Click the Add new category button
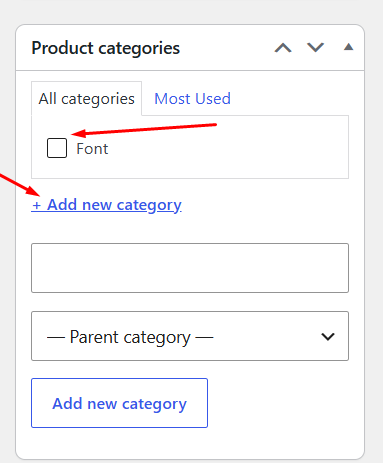Screen dimensions: 383x463 tap(119, 403)
